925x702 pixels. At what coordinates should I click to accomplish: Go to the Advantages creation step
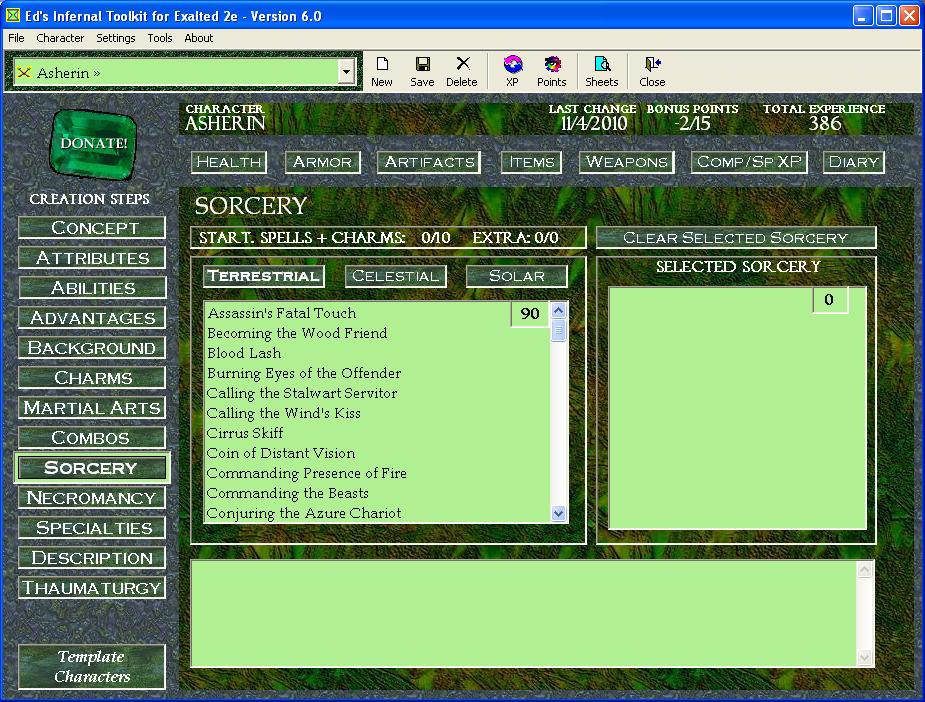coord(92,318)
